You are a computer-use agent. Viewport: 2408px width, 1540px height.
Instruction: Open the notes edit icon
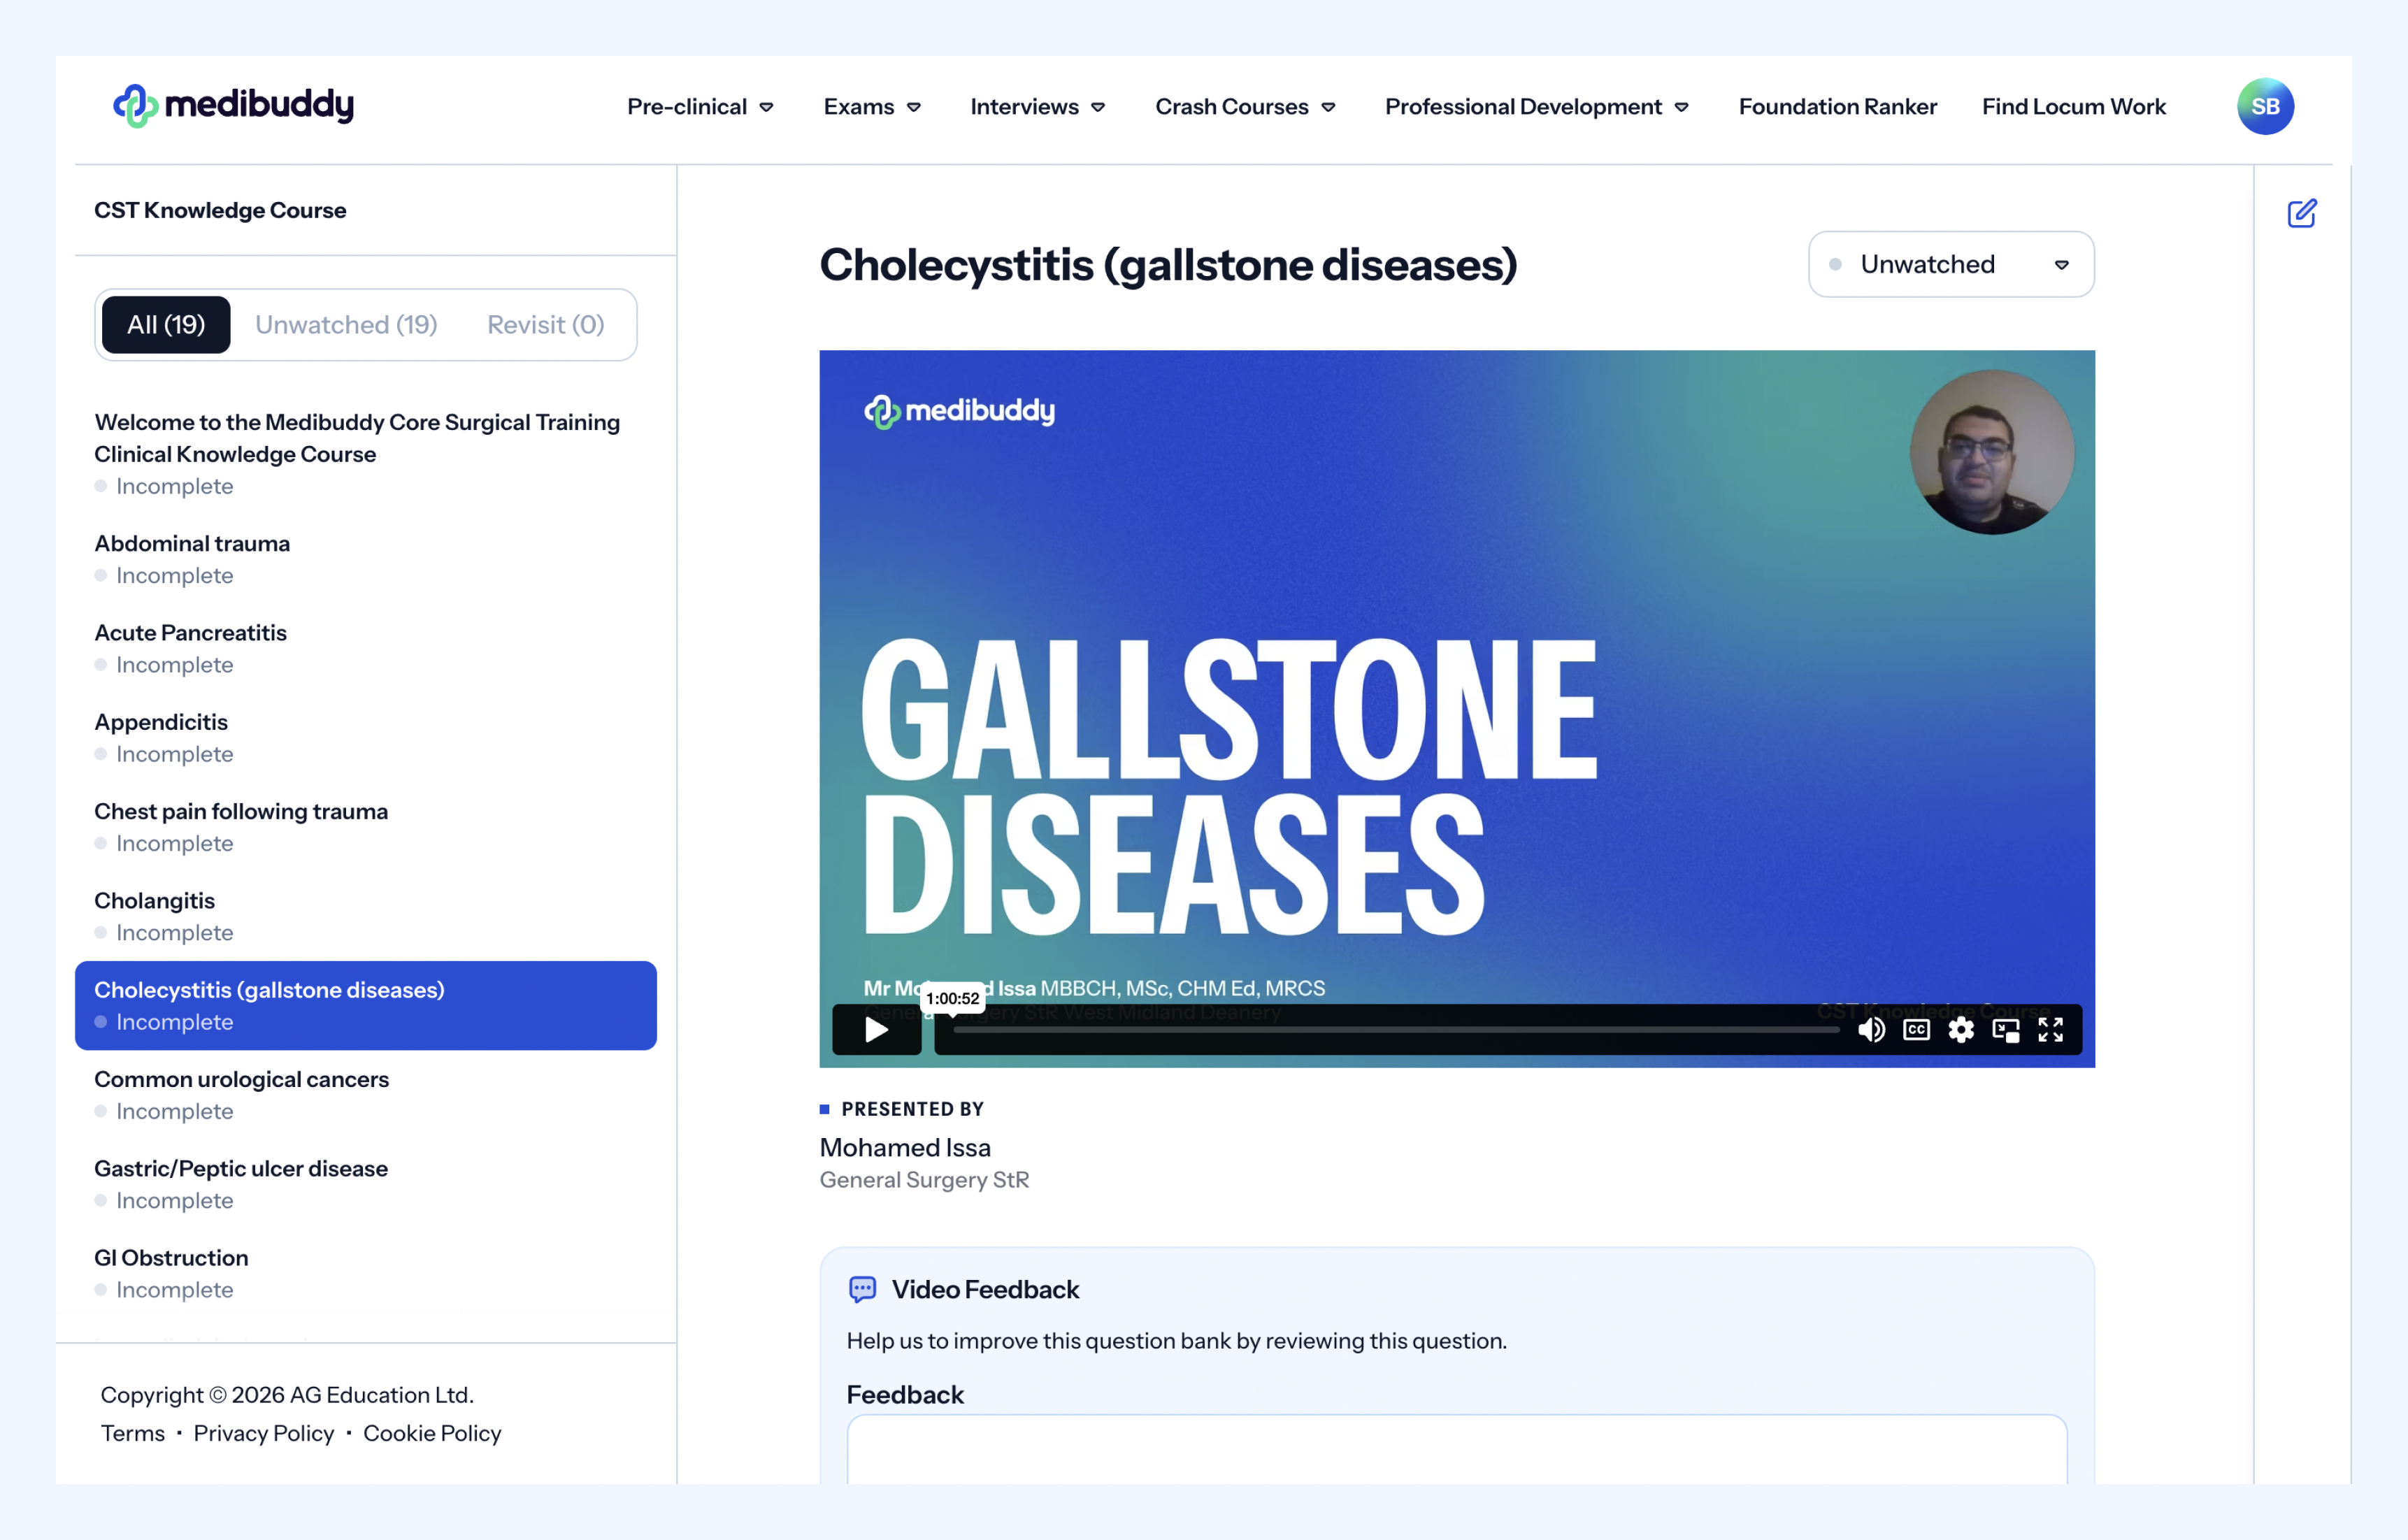pos(2301,213)
